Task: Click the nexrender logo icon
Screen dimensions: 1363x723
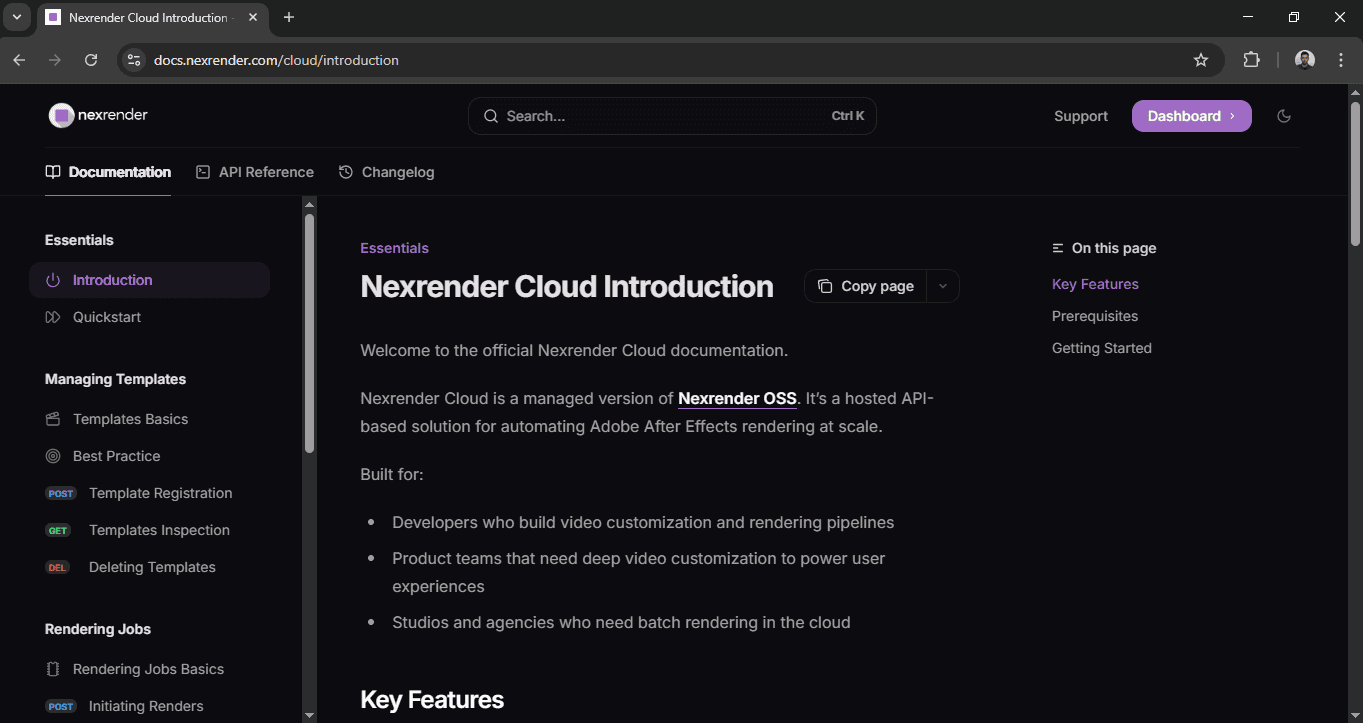Action: pos(60,115)
